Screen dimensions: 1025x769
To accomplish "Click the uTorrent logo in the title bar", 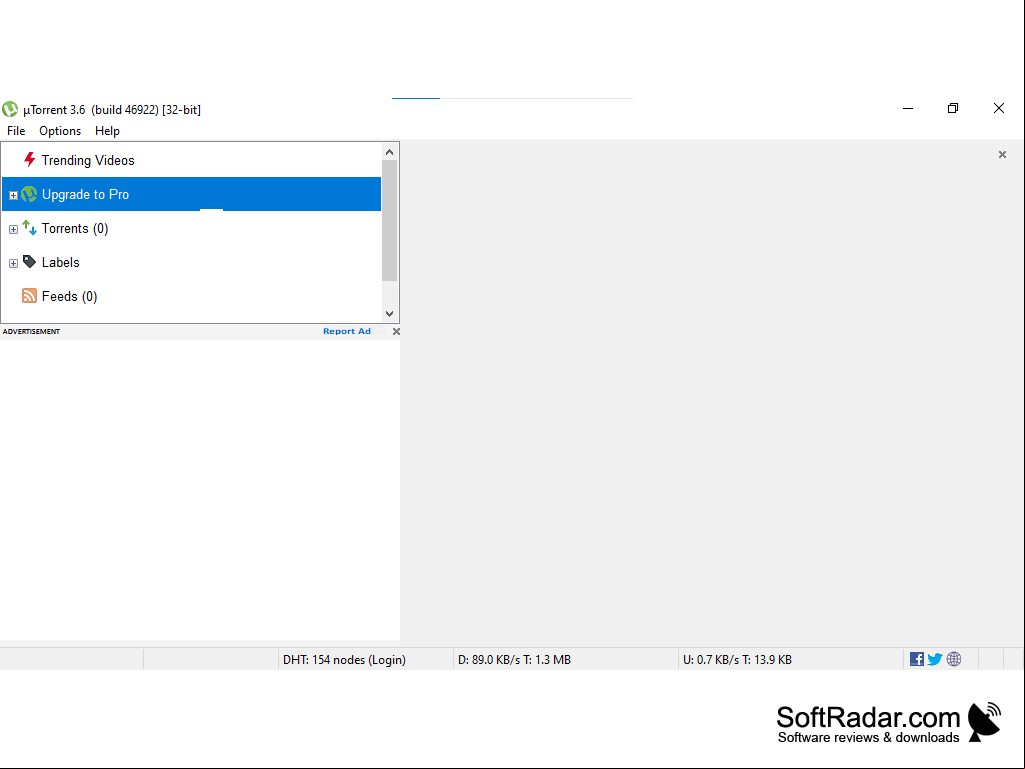I will coord(10,109).
